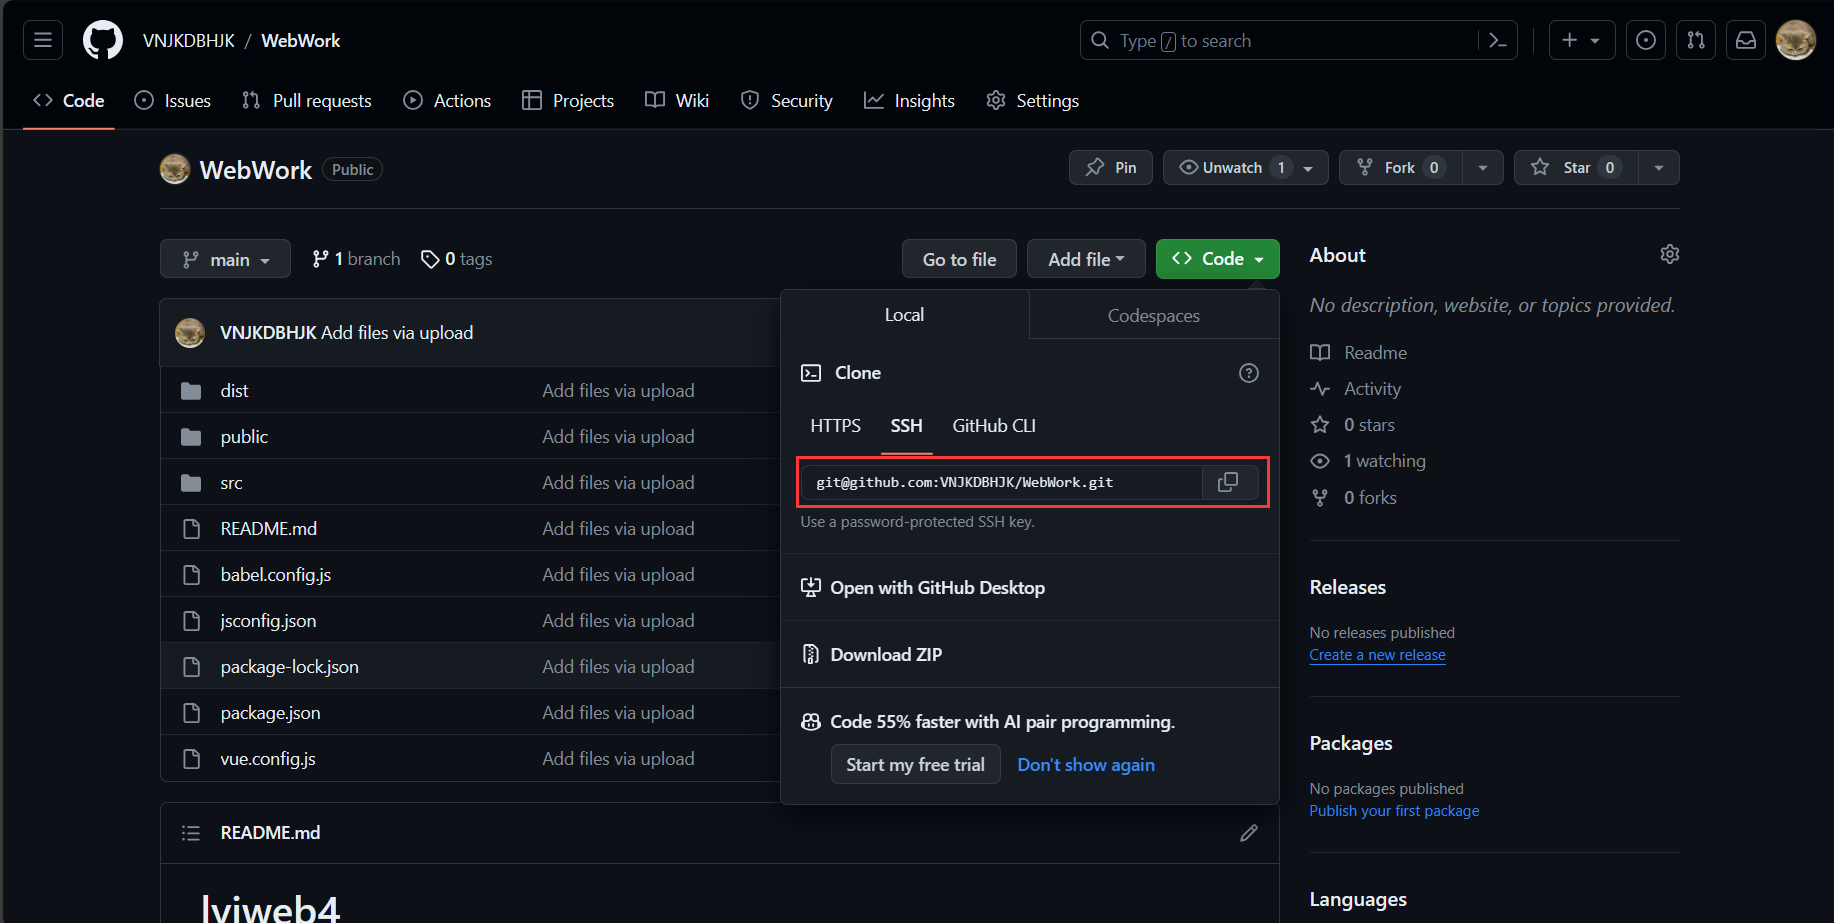Open the hamburger navigation menu
Screen dimensions: 1834x923
[x=43, y=40]
